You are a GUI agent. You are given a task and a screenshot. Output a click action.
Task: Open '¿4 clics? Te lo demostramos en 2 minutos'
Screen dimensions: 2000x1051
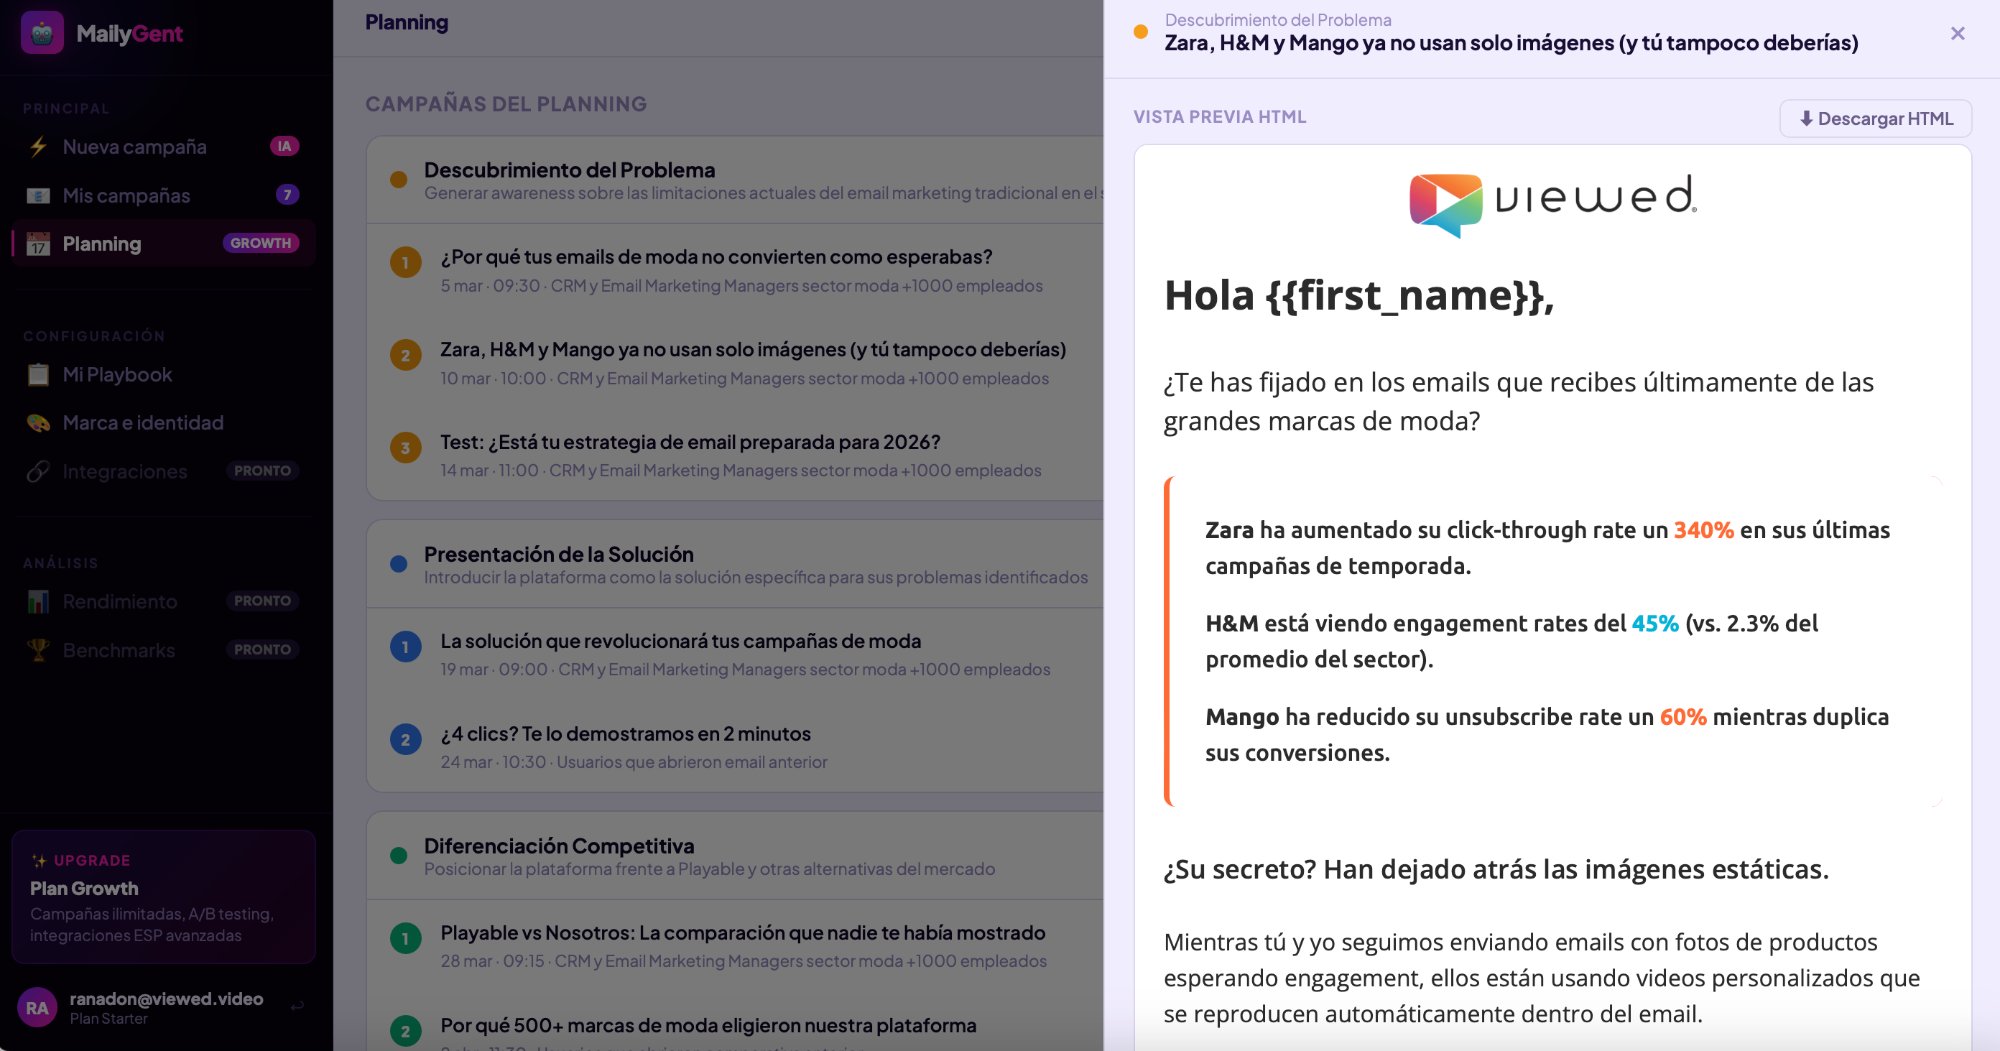[x=735, y=747]
